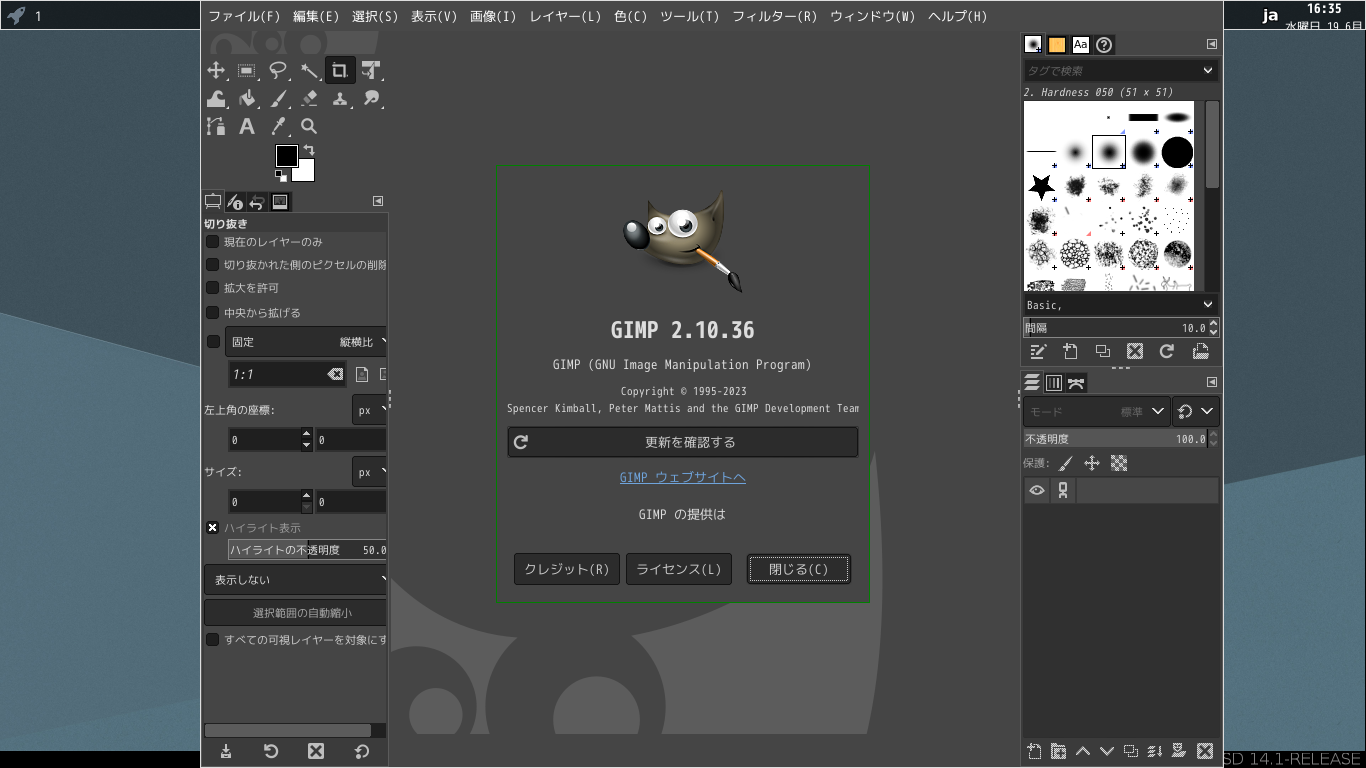This screenshot has width=1366, height=768.
Task: Open the brushes panel configure menu arrow
Action: pyautogui.click(x=1211, y=44)
